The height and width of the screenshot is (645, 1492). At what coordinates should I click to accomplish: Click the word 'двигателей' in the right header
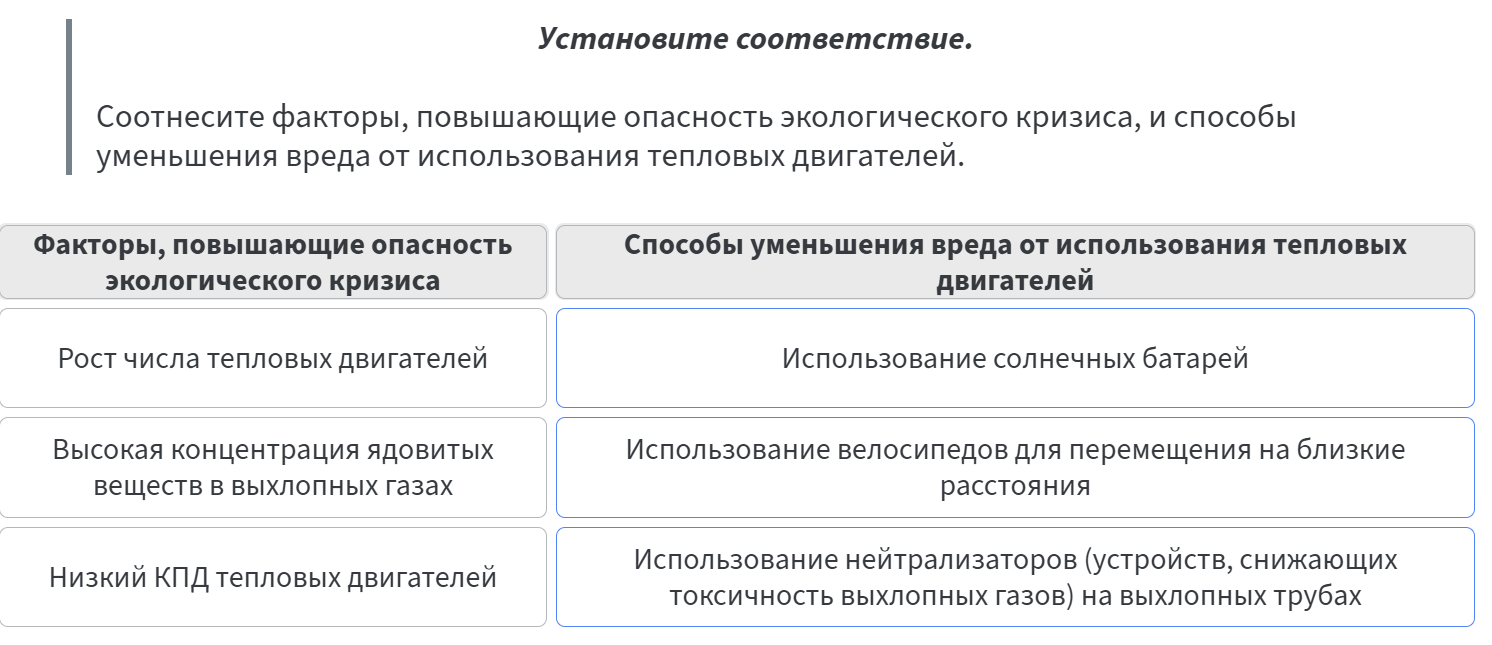pos(1015,282)
